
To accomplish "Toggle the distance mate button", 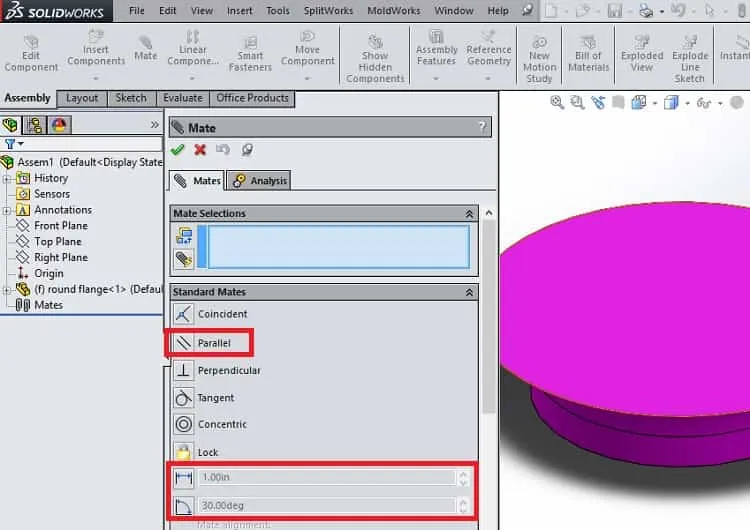I will click(x=184, y=477).
